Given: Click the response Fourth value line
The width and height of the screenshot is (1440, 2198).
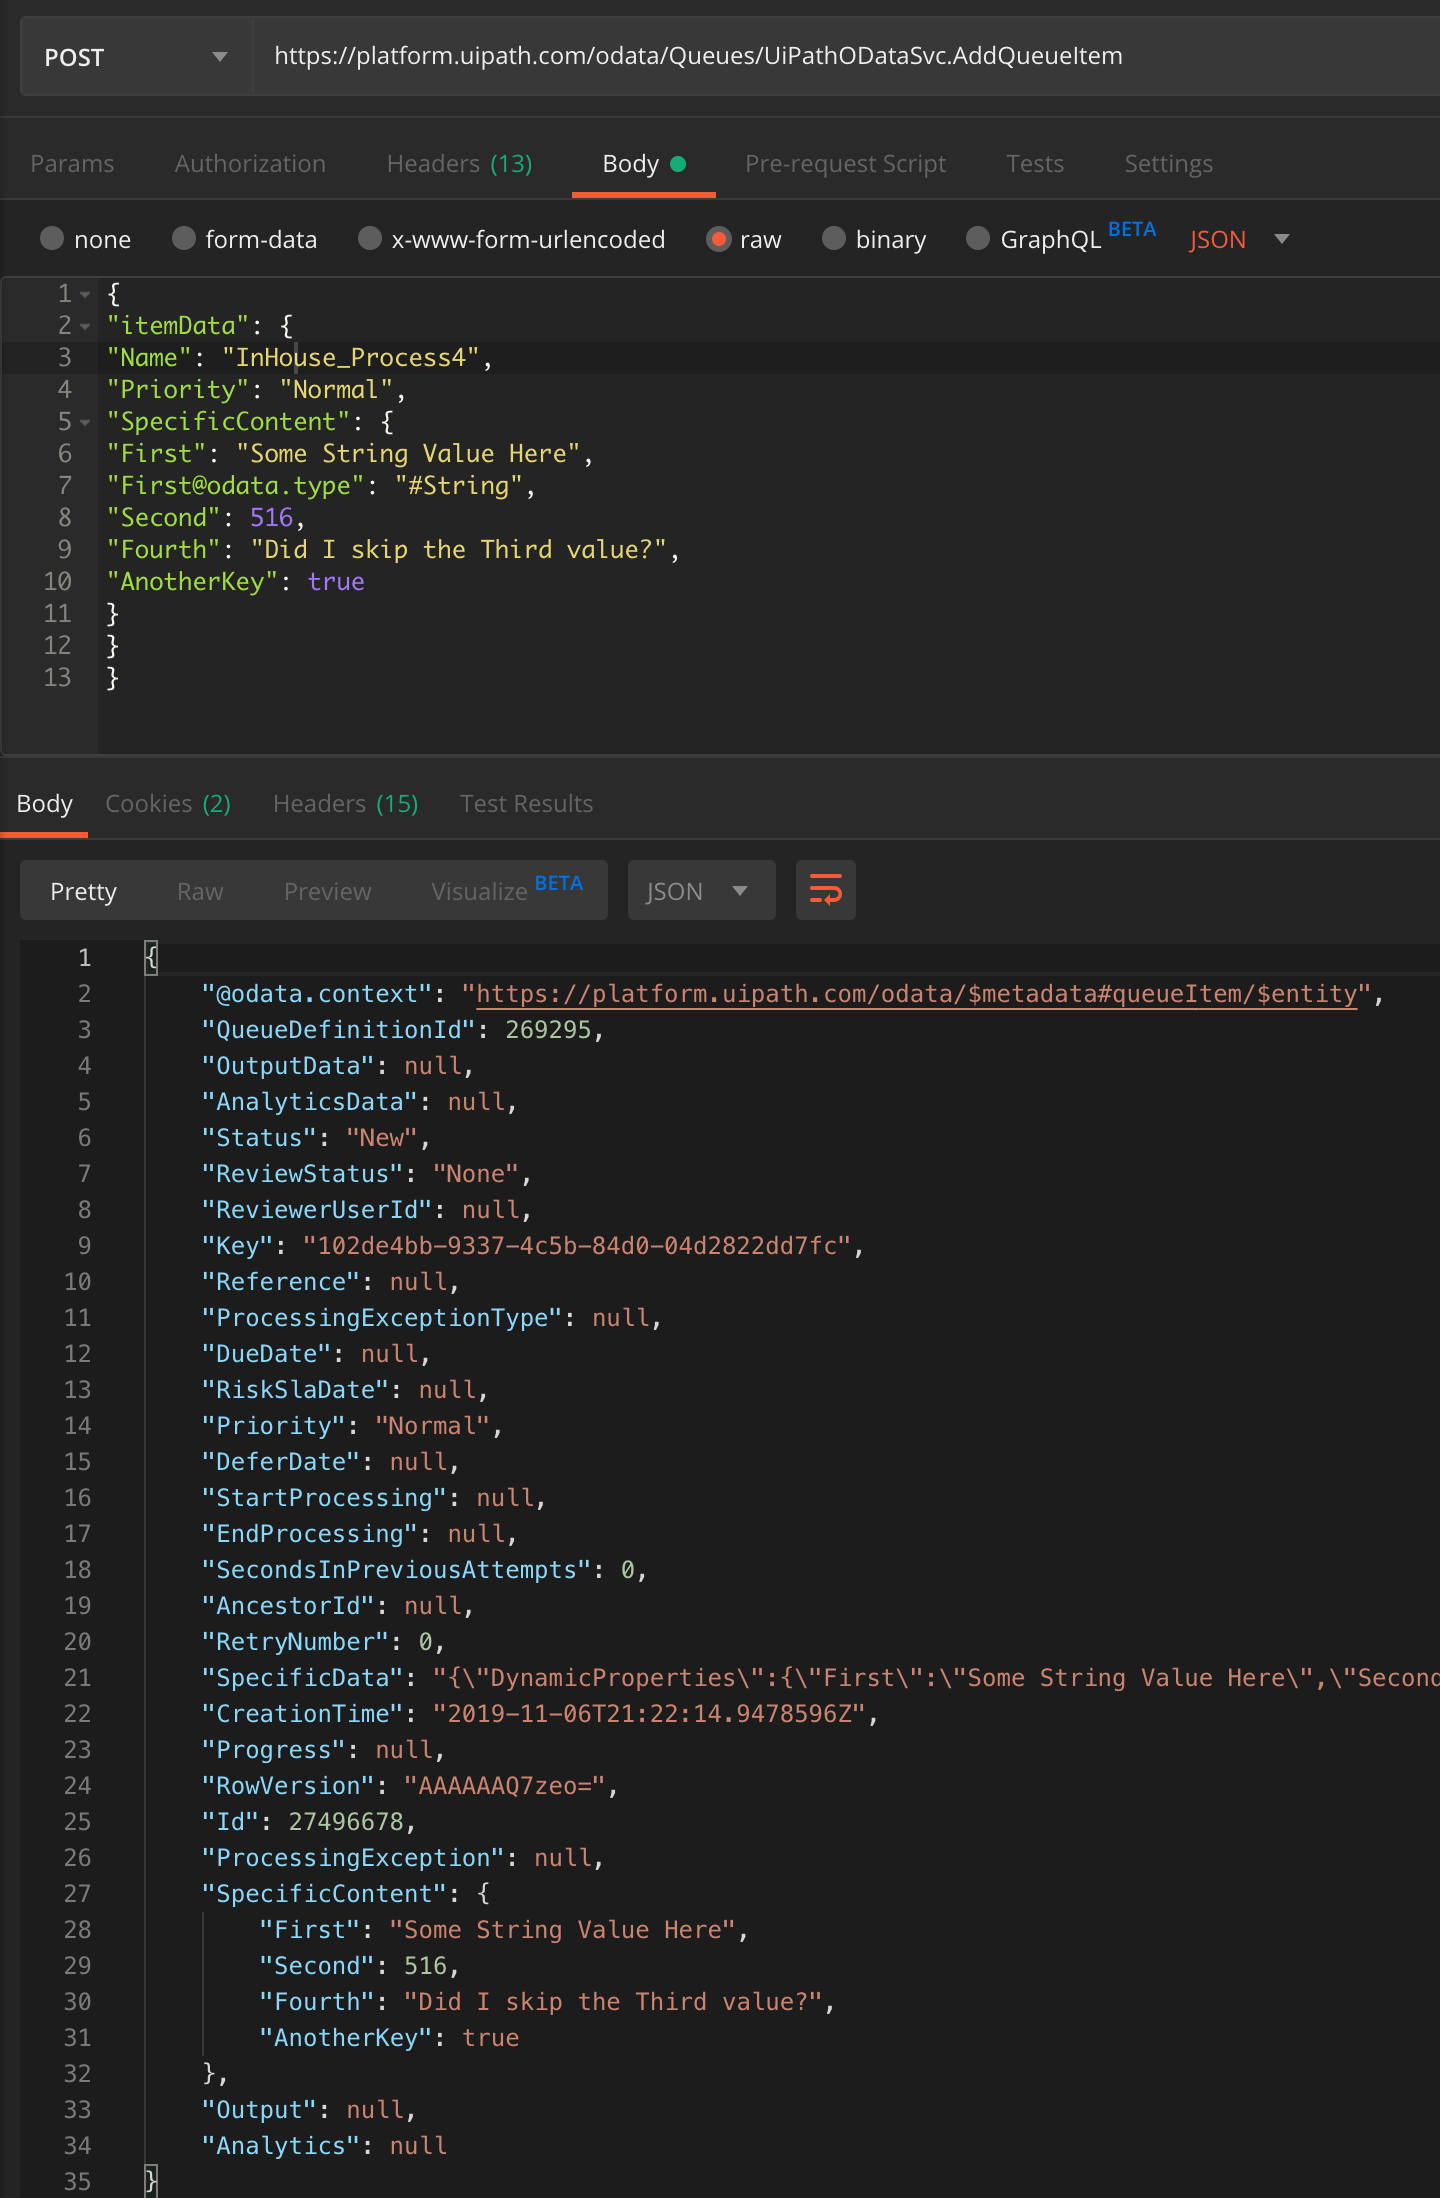Looking at the screenshot, I should (x=547, y=2002).
